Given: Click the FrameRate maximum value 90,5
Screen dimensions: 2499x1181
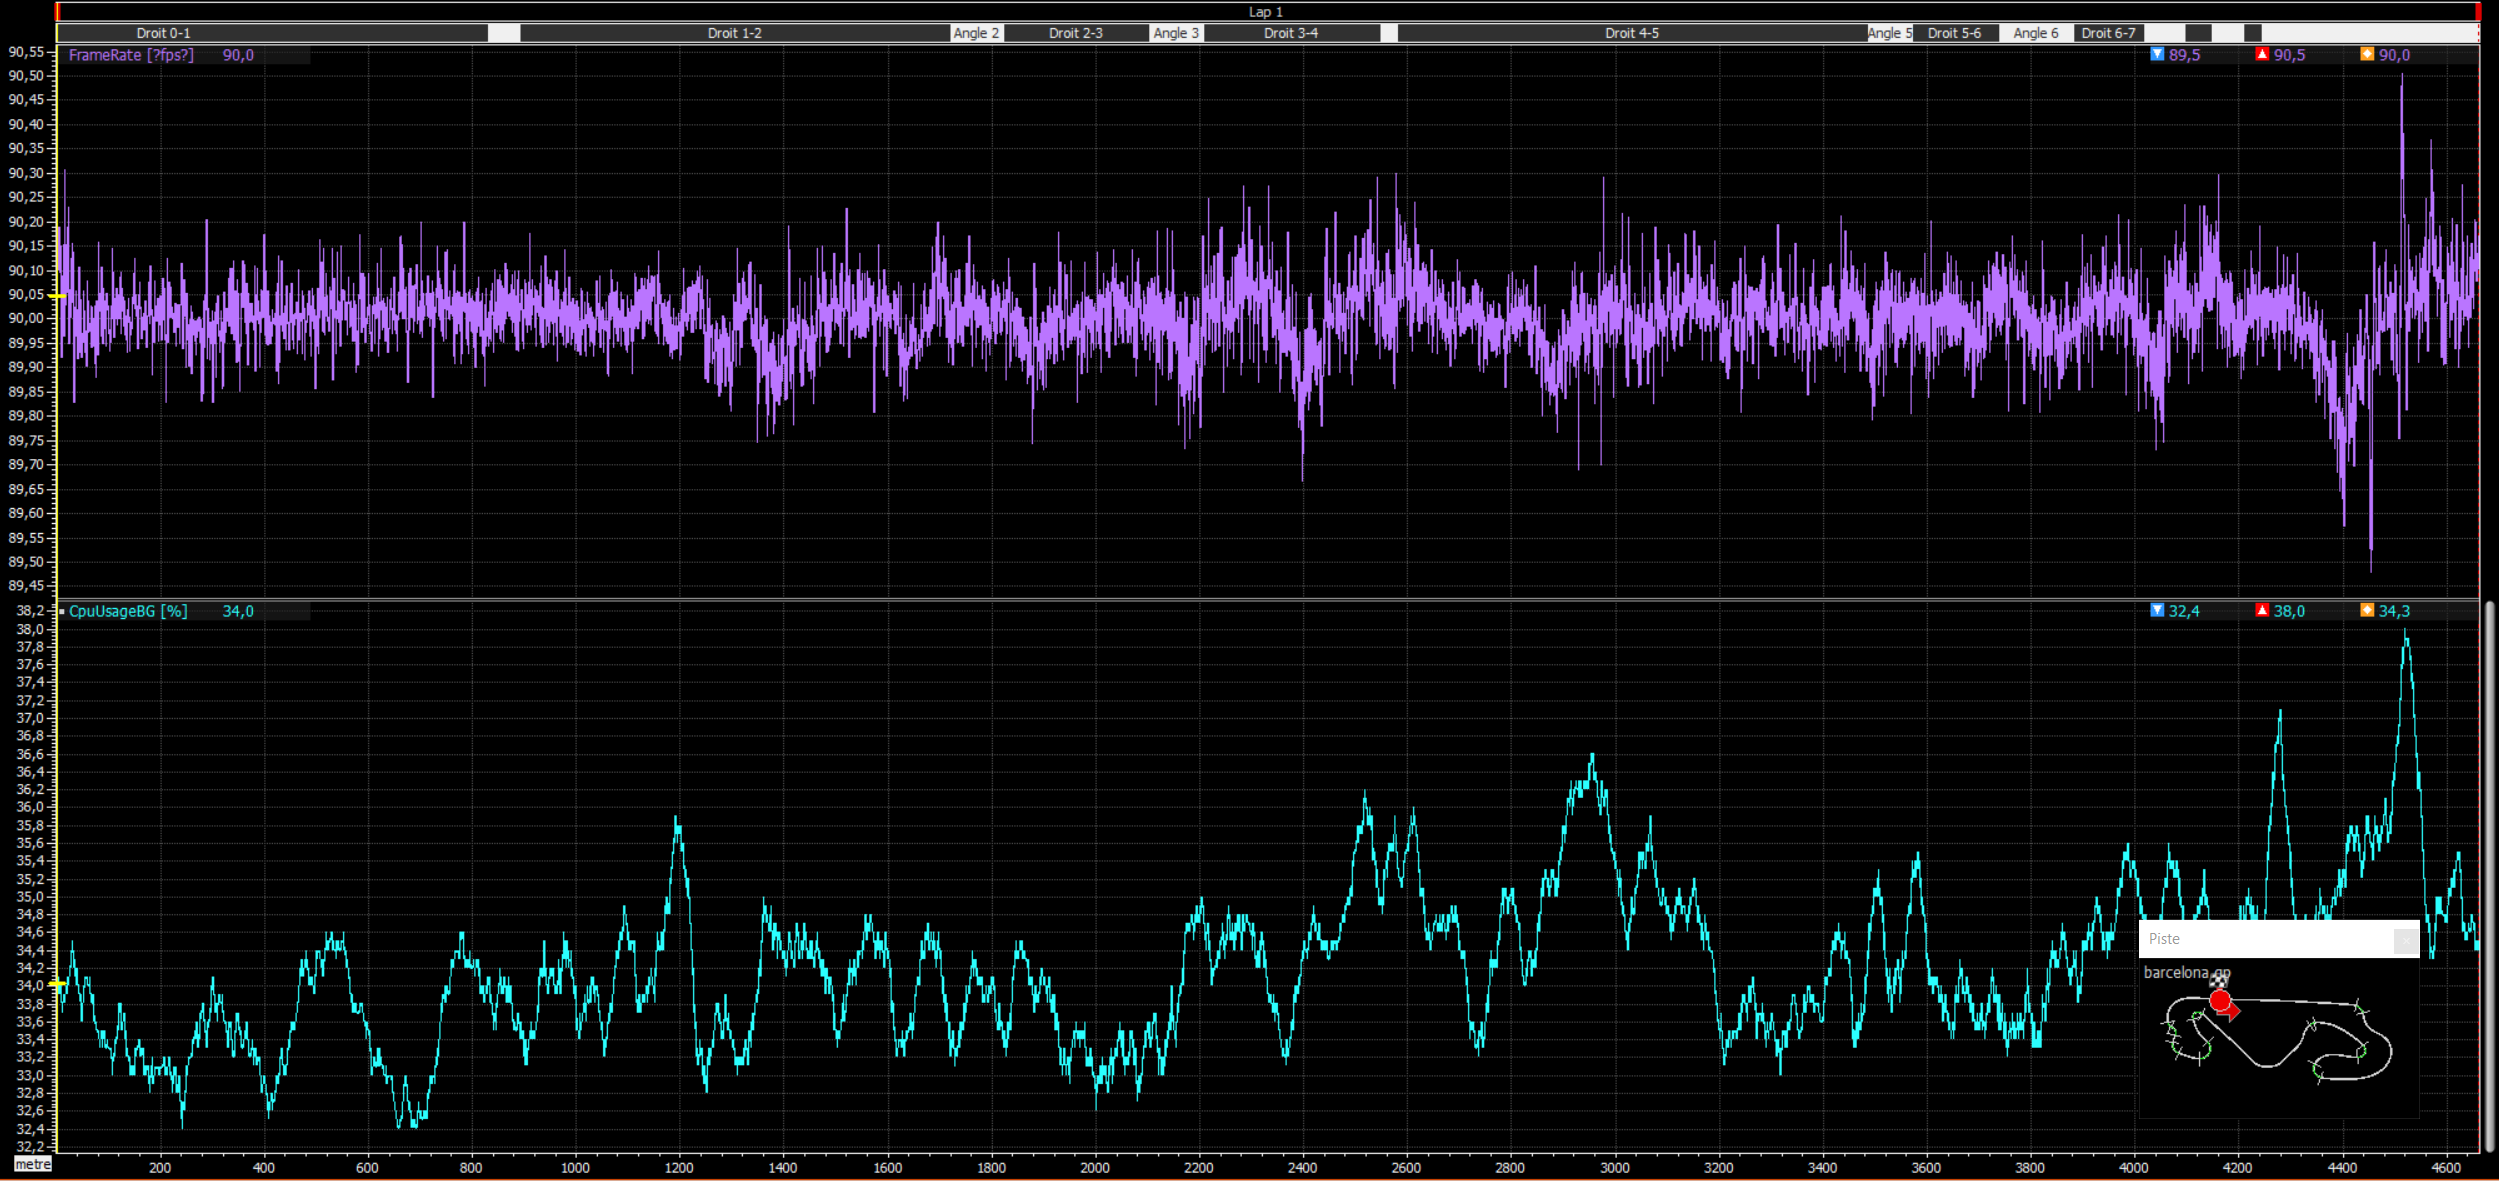Looking at the screenshot, I should (x=2290, y=55).
